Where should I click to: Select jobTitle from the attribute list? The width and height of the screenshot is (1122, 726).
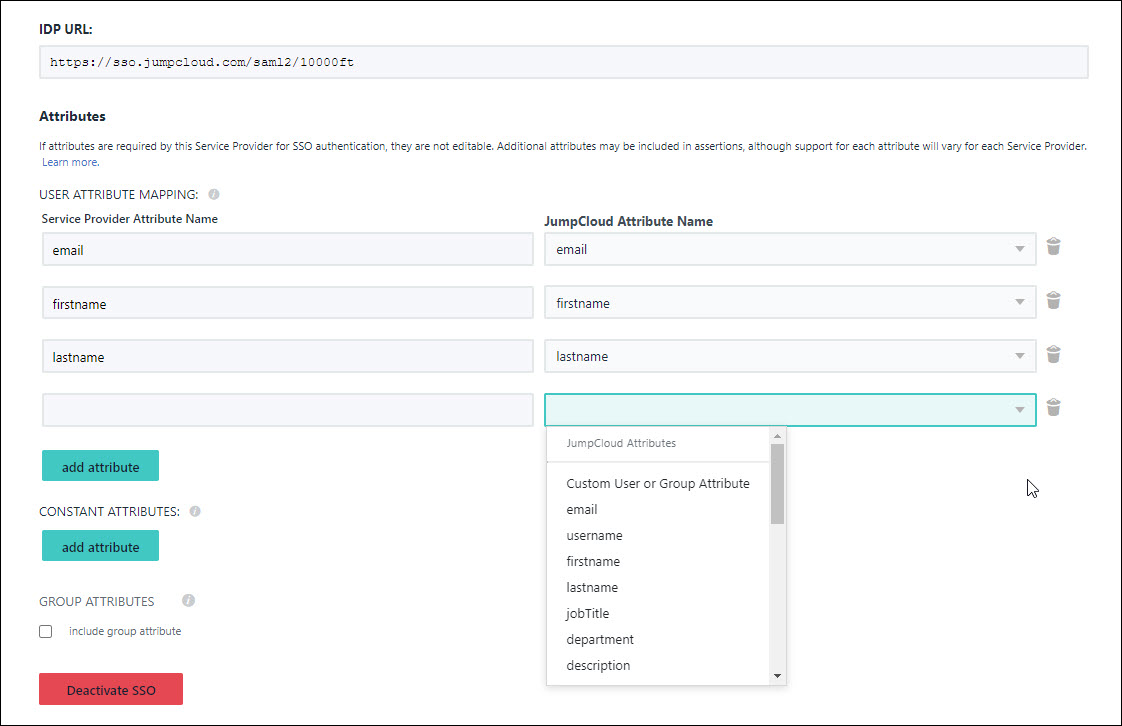[587, 613]
